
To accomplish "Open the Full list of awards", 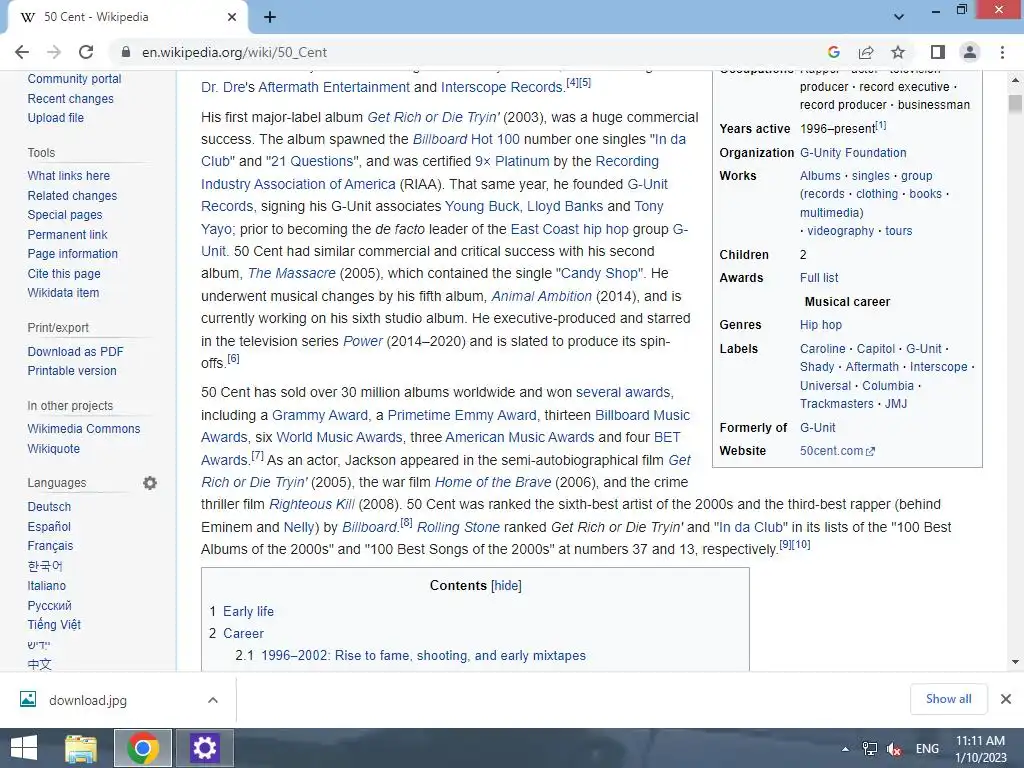I will point(819,278).
